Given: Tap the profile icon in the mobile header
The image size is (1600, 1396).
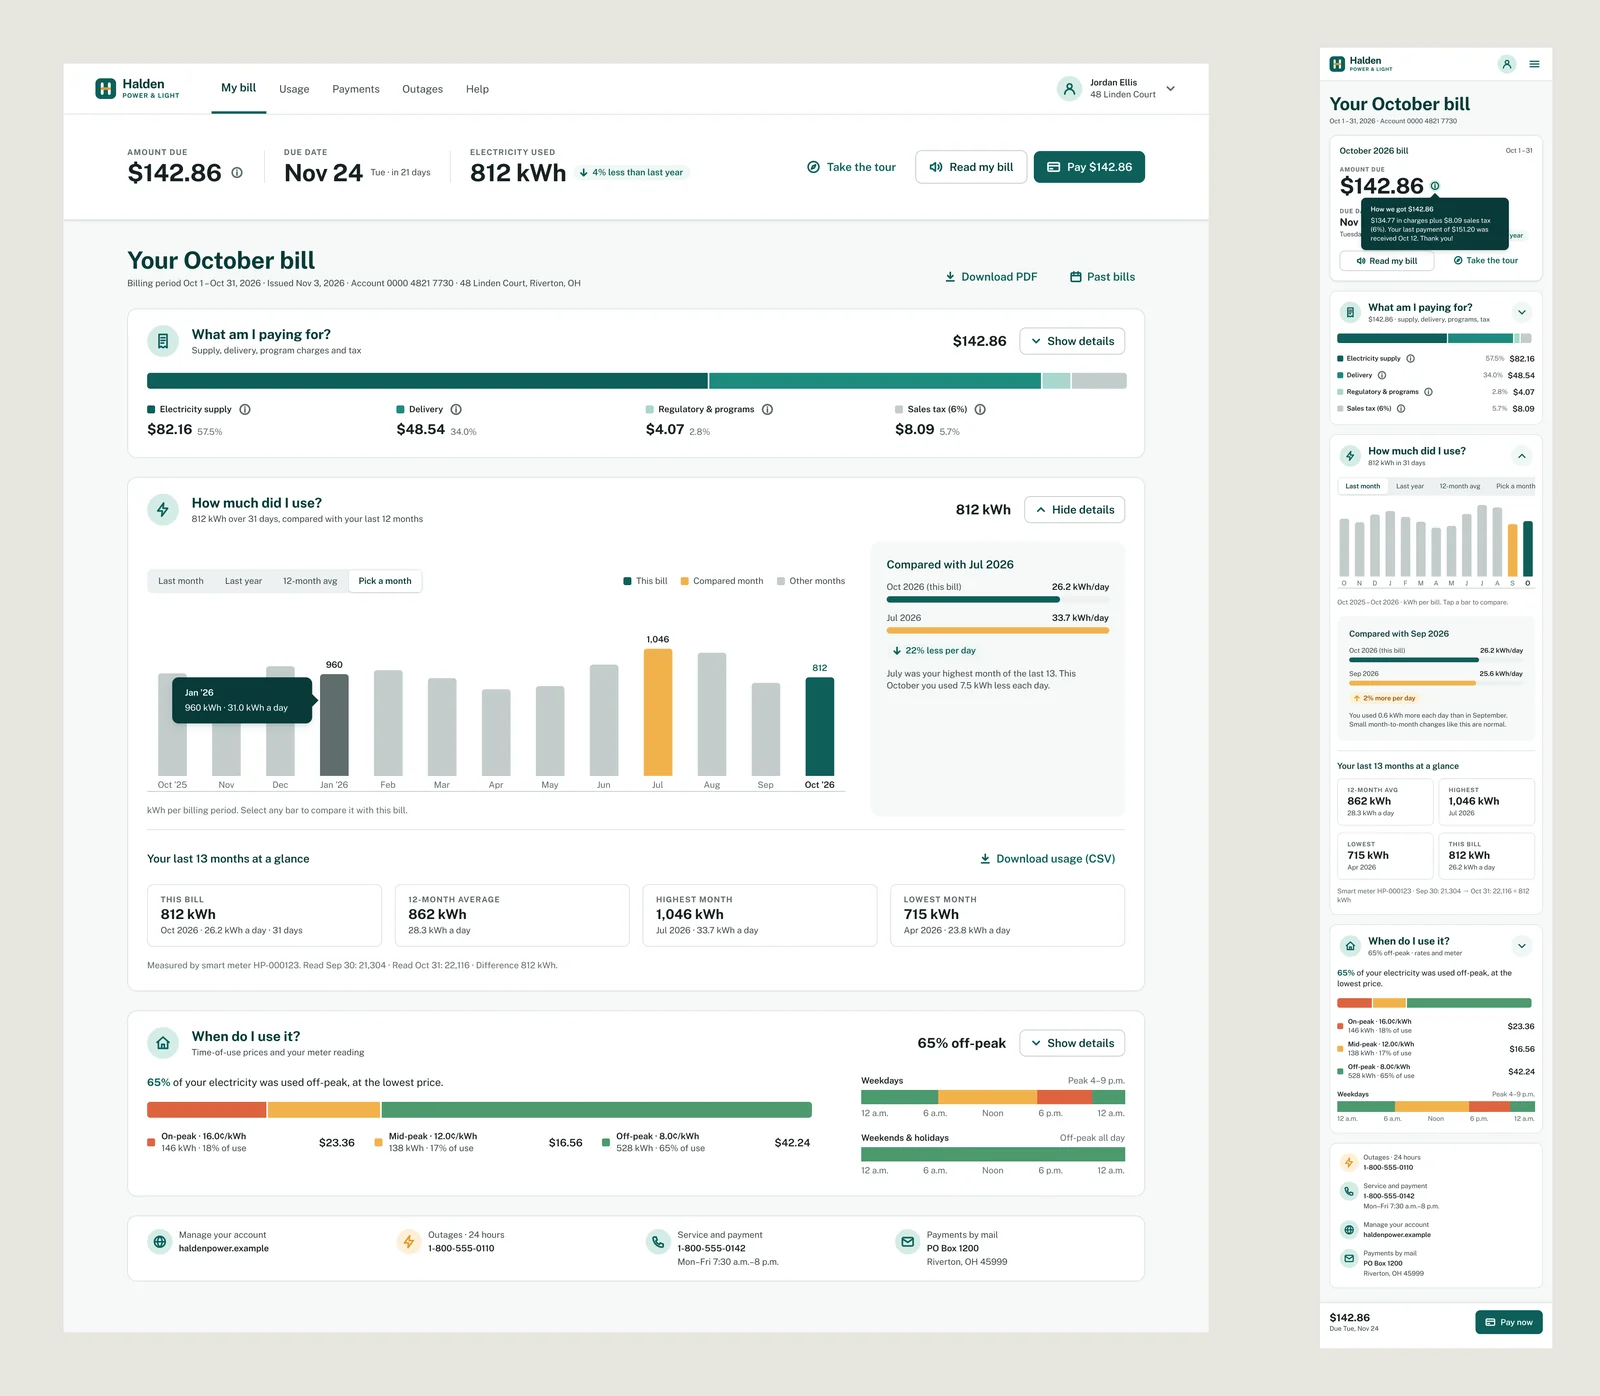Looking at the screenshot, I should click(x=1507, y=64).
